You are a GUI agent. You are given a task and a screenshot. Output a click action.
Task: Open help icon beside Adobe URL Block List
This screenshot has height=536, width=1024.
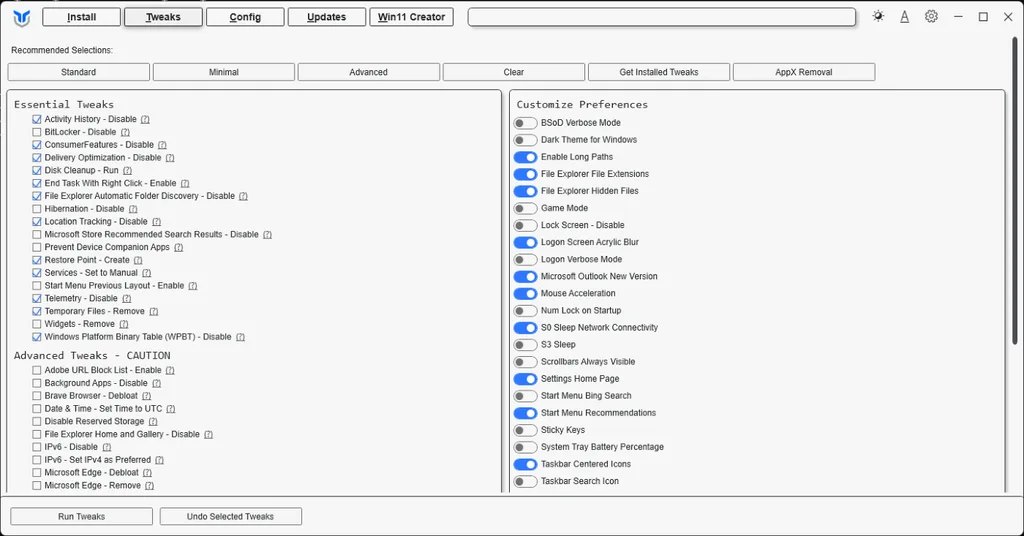click(170, 370)
